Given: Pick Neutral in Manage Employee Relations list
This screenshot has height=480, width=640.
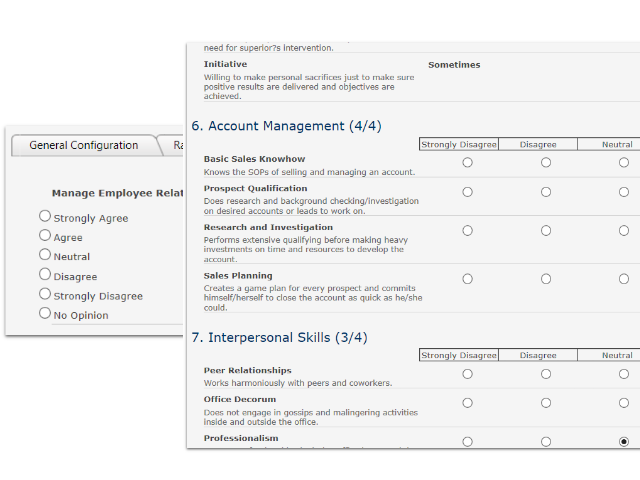Looking at the screenshot, I should coord(45,255).
